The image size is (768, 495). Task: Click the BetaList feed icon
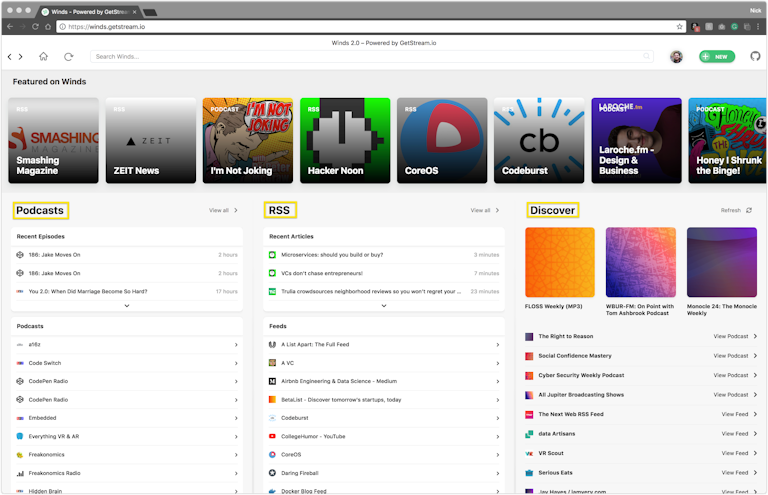tap(272, 400)
